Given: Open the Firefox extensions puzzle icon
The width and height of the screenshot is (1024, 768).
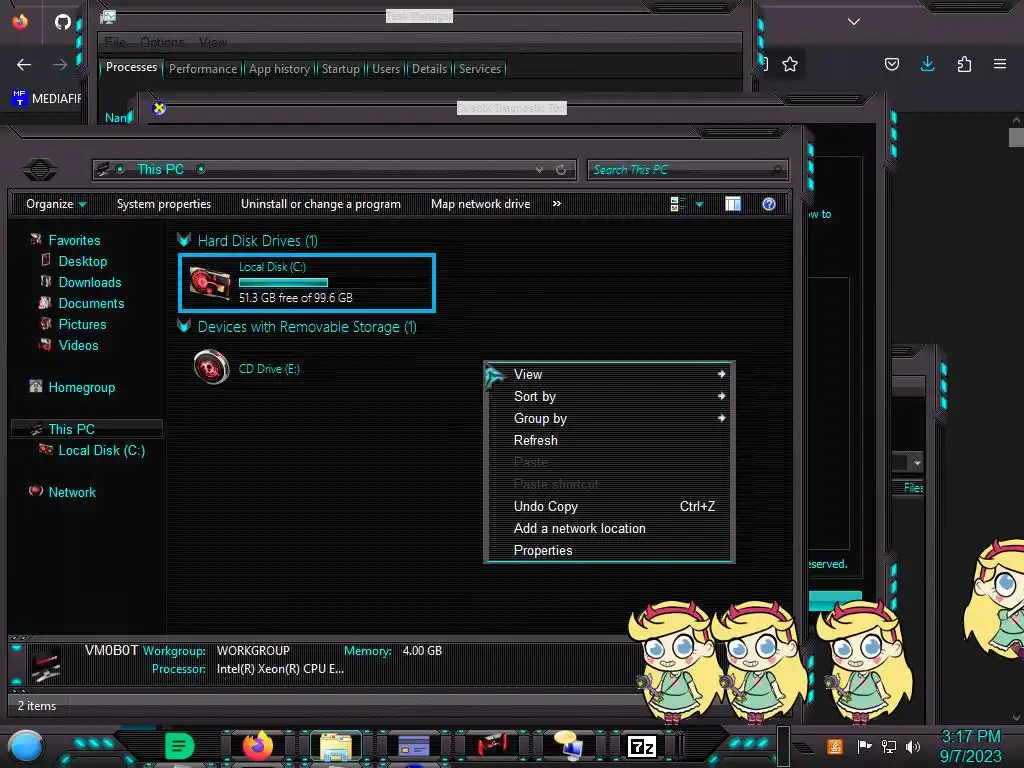Looking at the screenshot, I should pos(964,64).
